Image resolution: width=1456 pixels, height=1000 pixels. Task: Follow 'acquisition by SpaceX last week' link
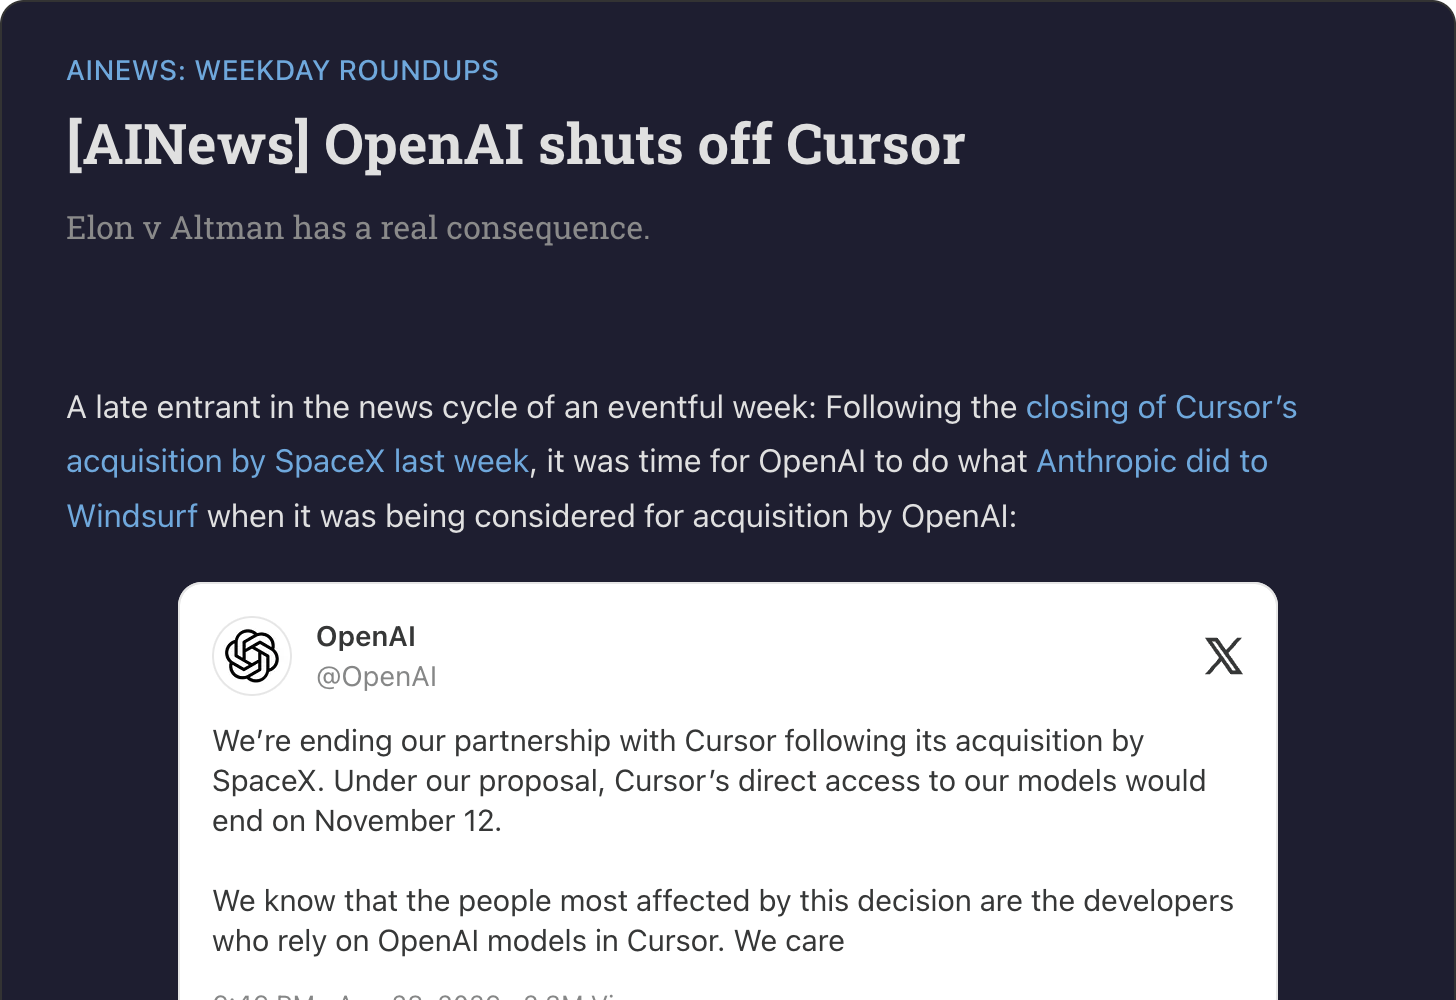(x=297, y=462)
